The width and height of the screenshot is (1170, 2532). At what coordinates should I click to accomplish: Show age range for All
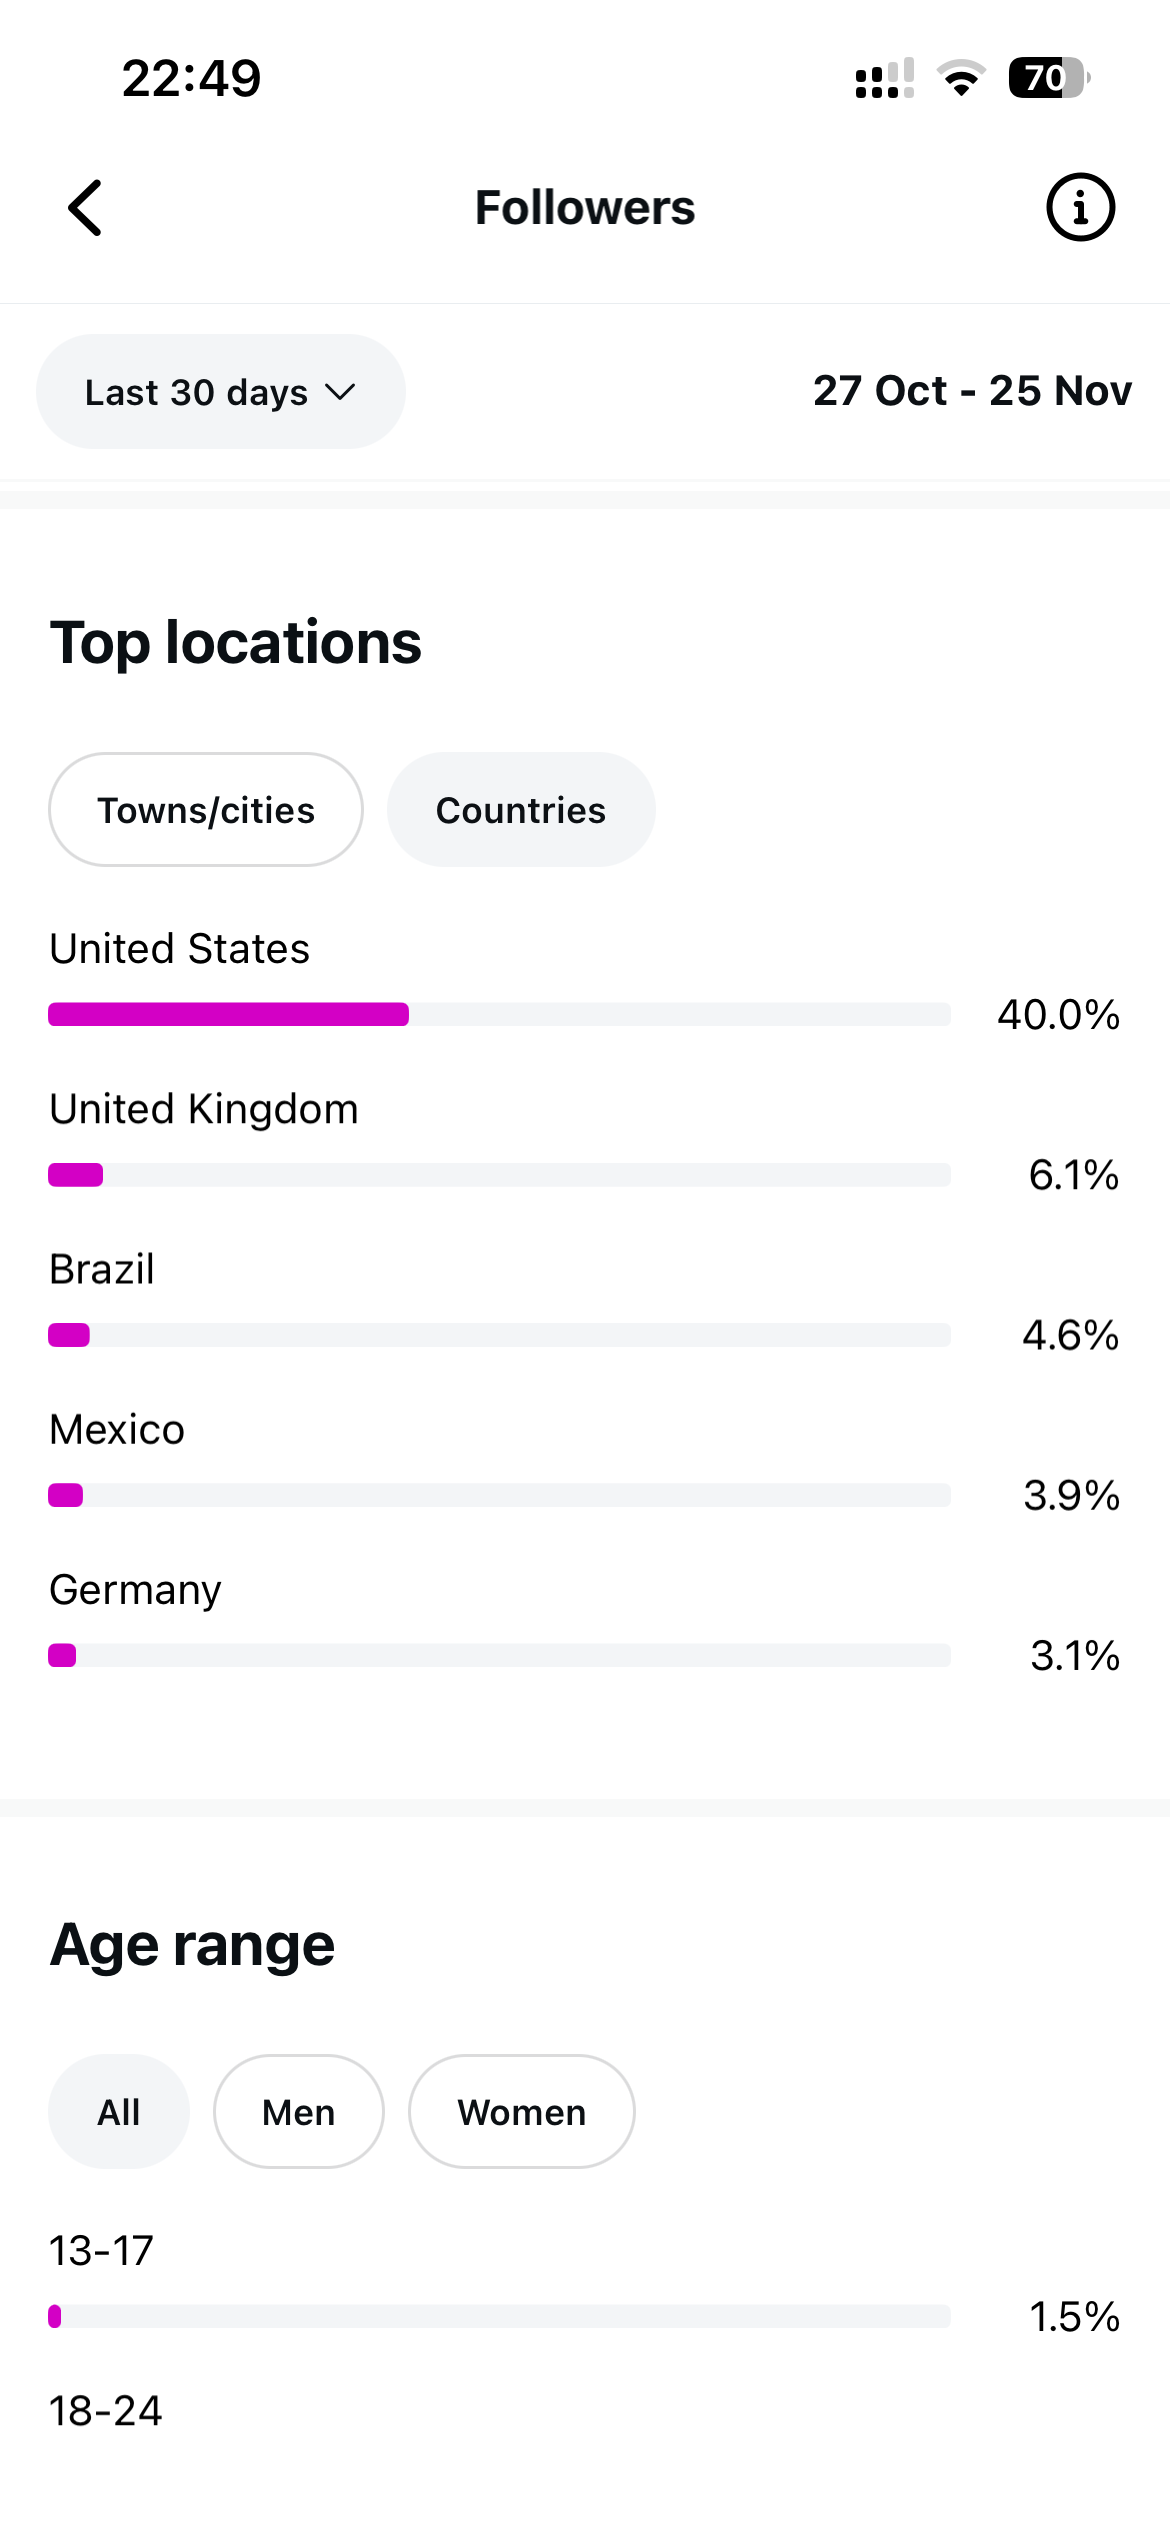coord(119,2112)
